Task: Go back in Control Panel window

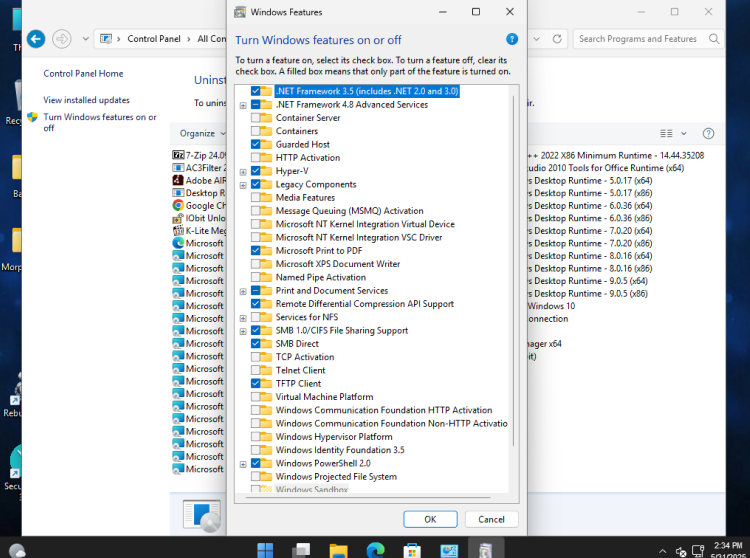Action: [36, 39]
